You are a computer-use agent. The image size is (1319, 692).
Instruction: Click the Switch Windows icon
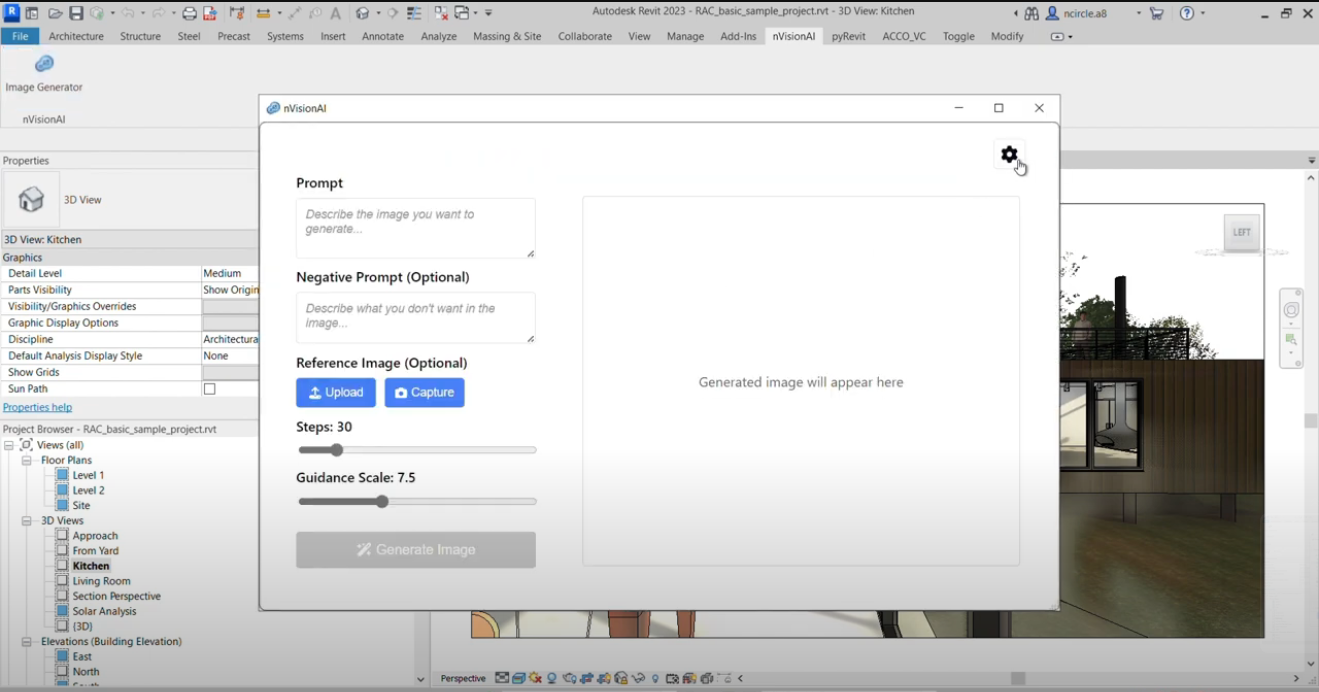coord(462,13)
